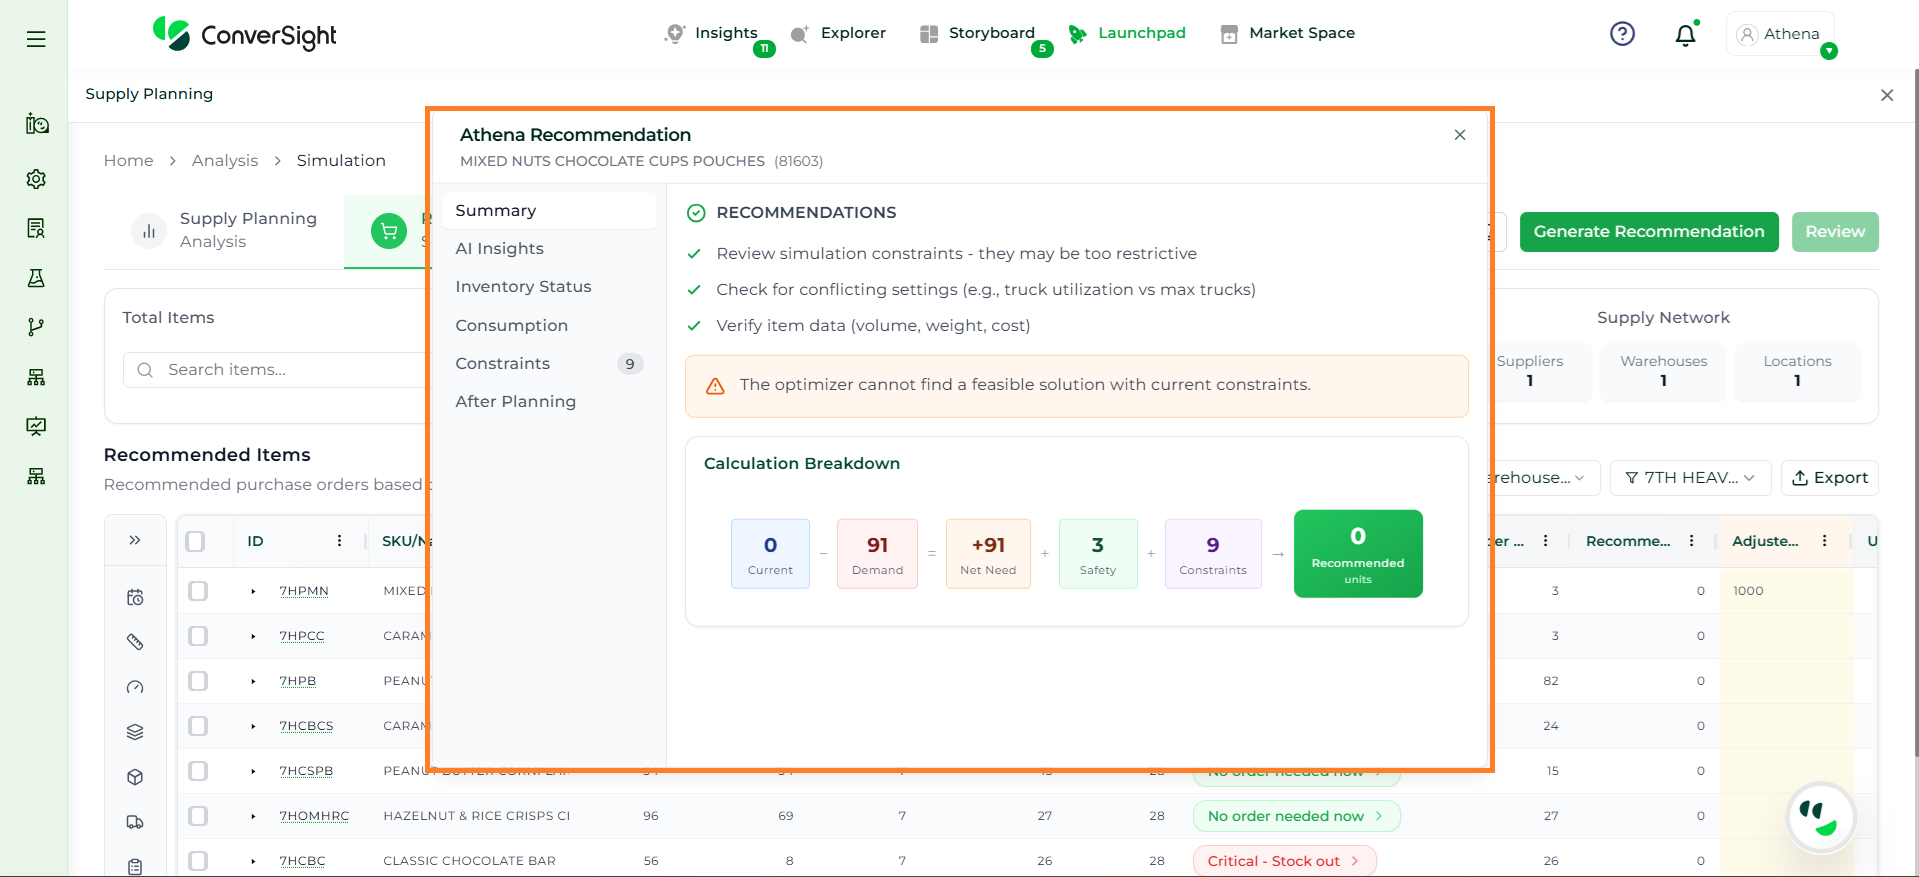Click the Export button

click(x=1829, y=478)
